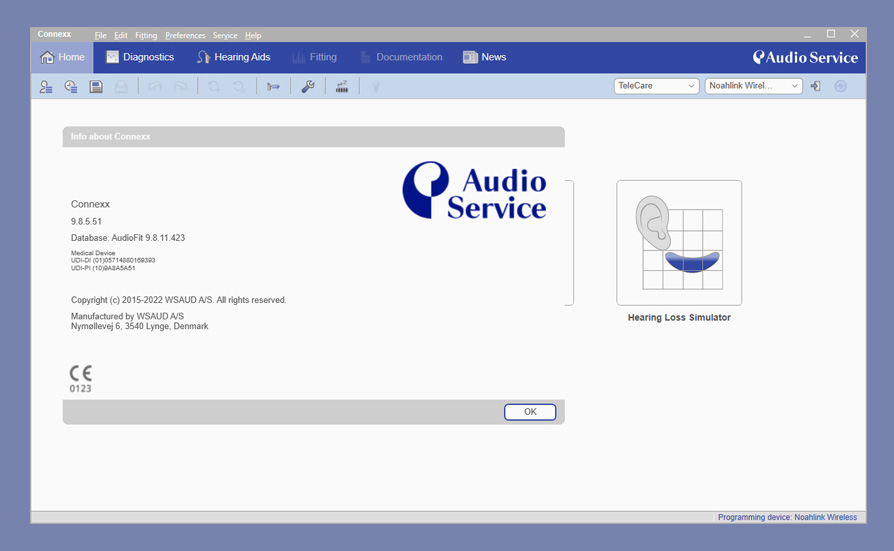Maximize the Connexx window
Viewport: 894px width, 551px height.
pyautogui.click(x=831, y=34)
